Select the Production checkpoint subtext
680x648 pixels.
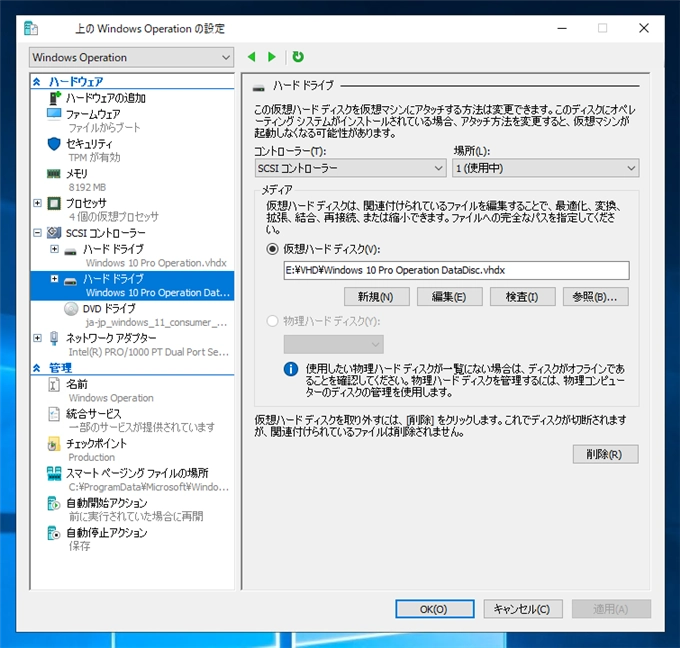click(92, 458)
